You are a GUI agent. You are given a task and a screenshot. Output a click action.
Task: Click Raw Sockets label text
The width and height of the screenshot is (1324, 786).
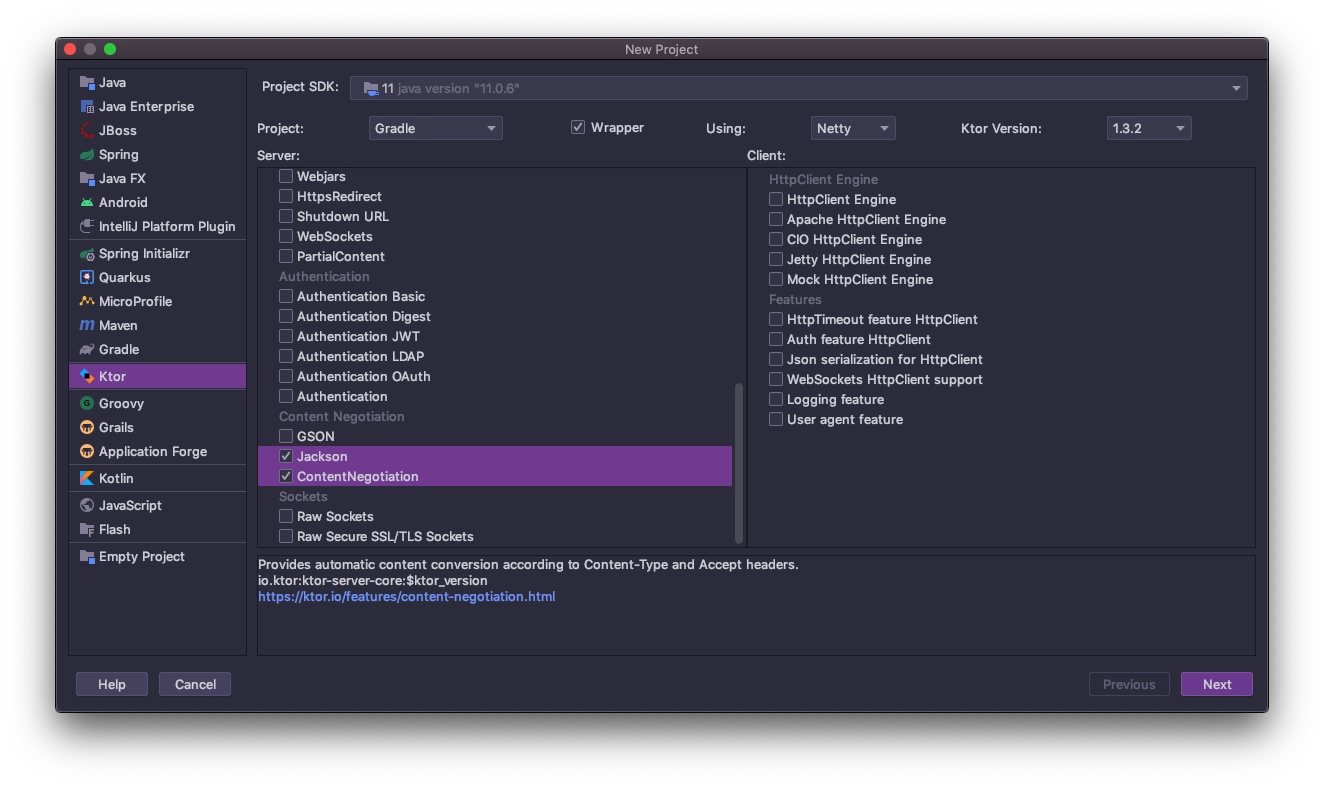[x=335, y=517]
